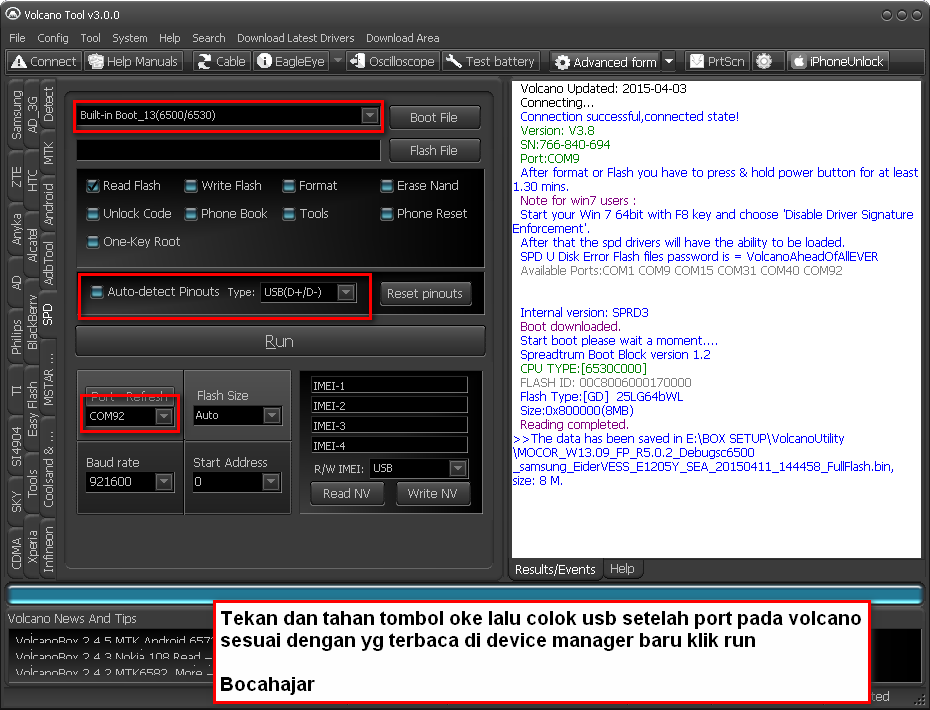Viewport: 930px width, 710px height.
Task: Click Test battery in the toolbar
Action: 491,61
